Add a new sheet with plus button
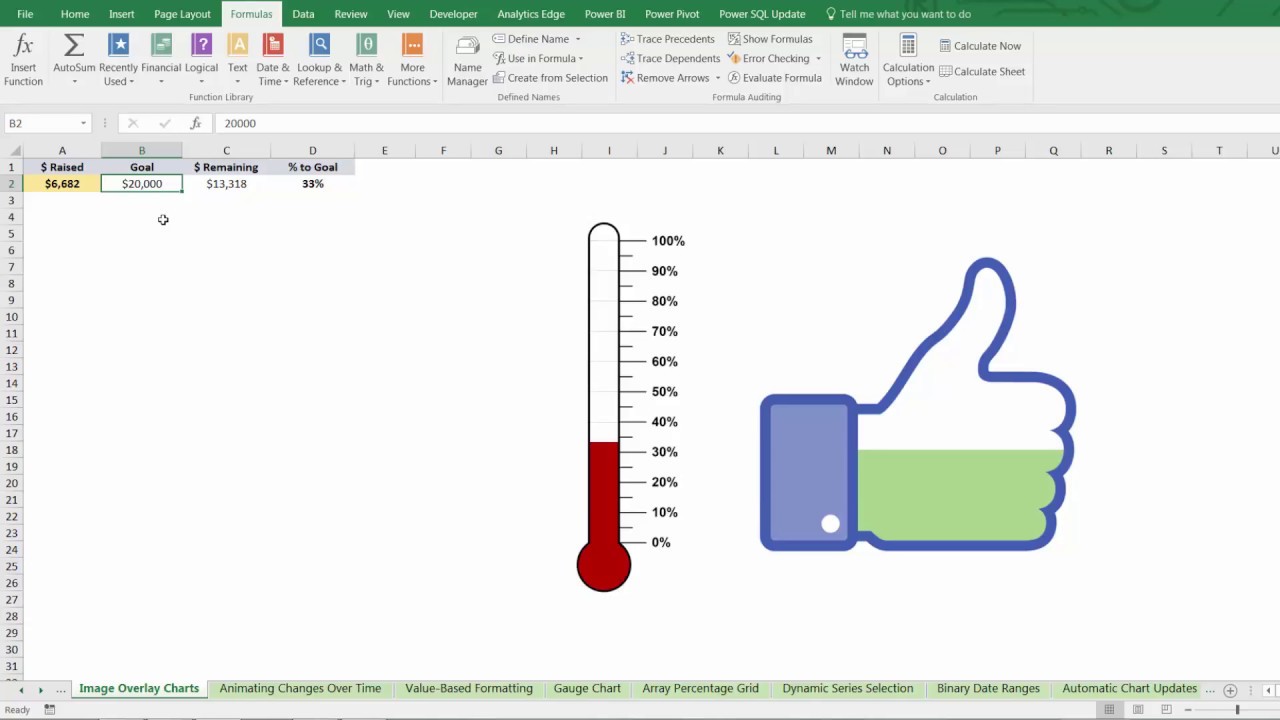Image resolution: width=1280 pixels, height=720 pixels. (x=1230, y=690)
